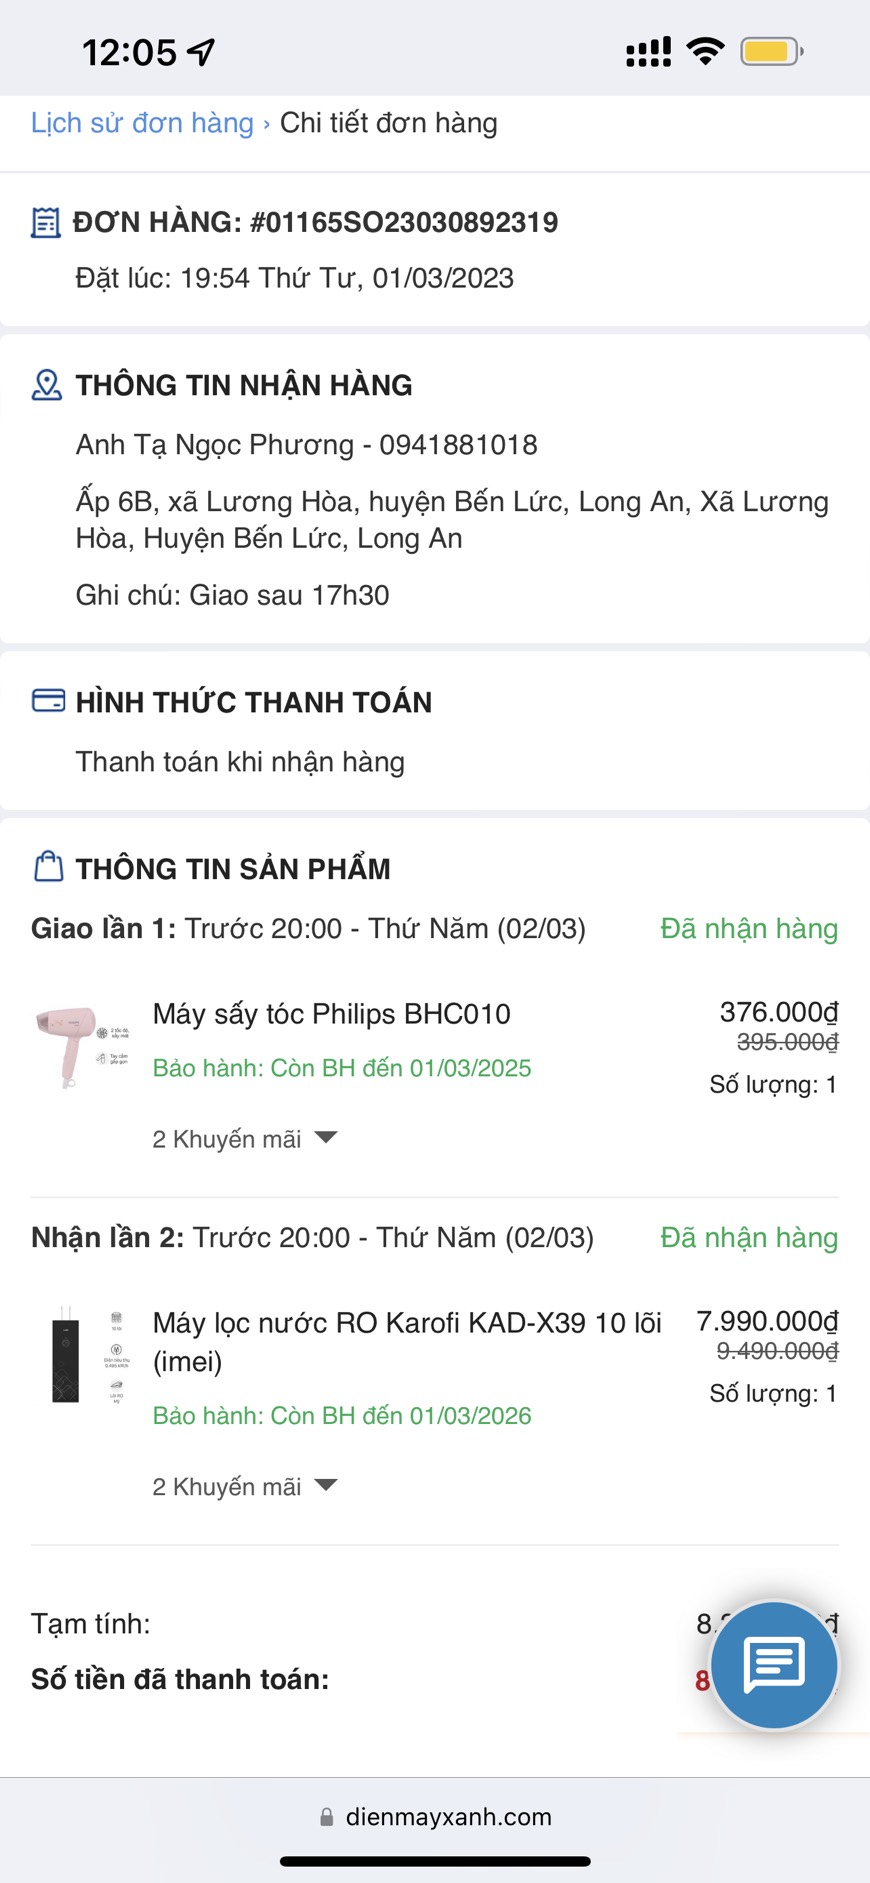Tap the location pin icon for delivery info
This screenshot has width=870, height=1883.
point(46,385)
